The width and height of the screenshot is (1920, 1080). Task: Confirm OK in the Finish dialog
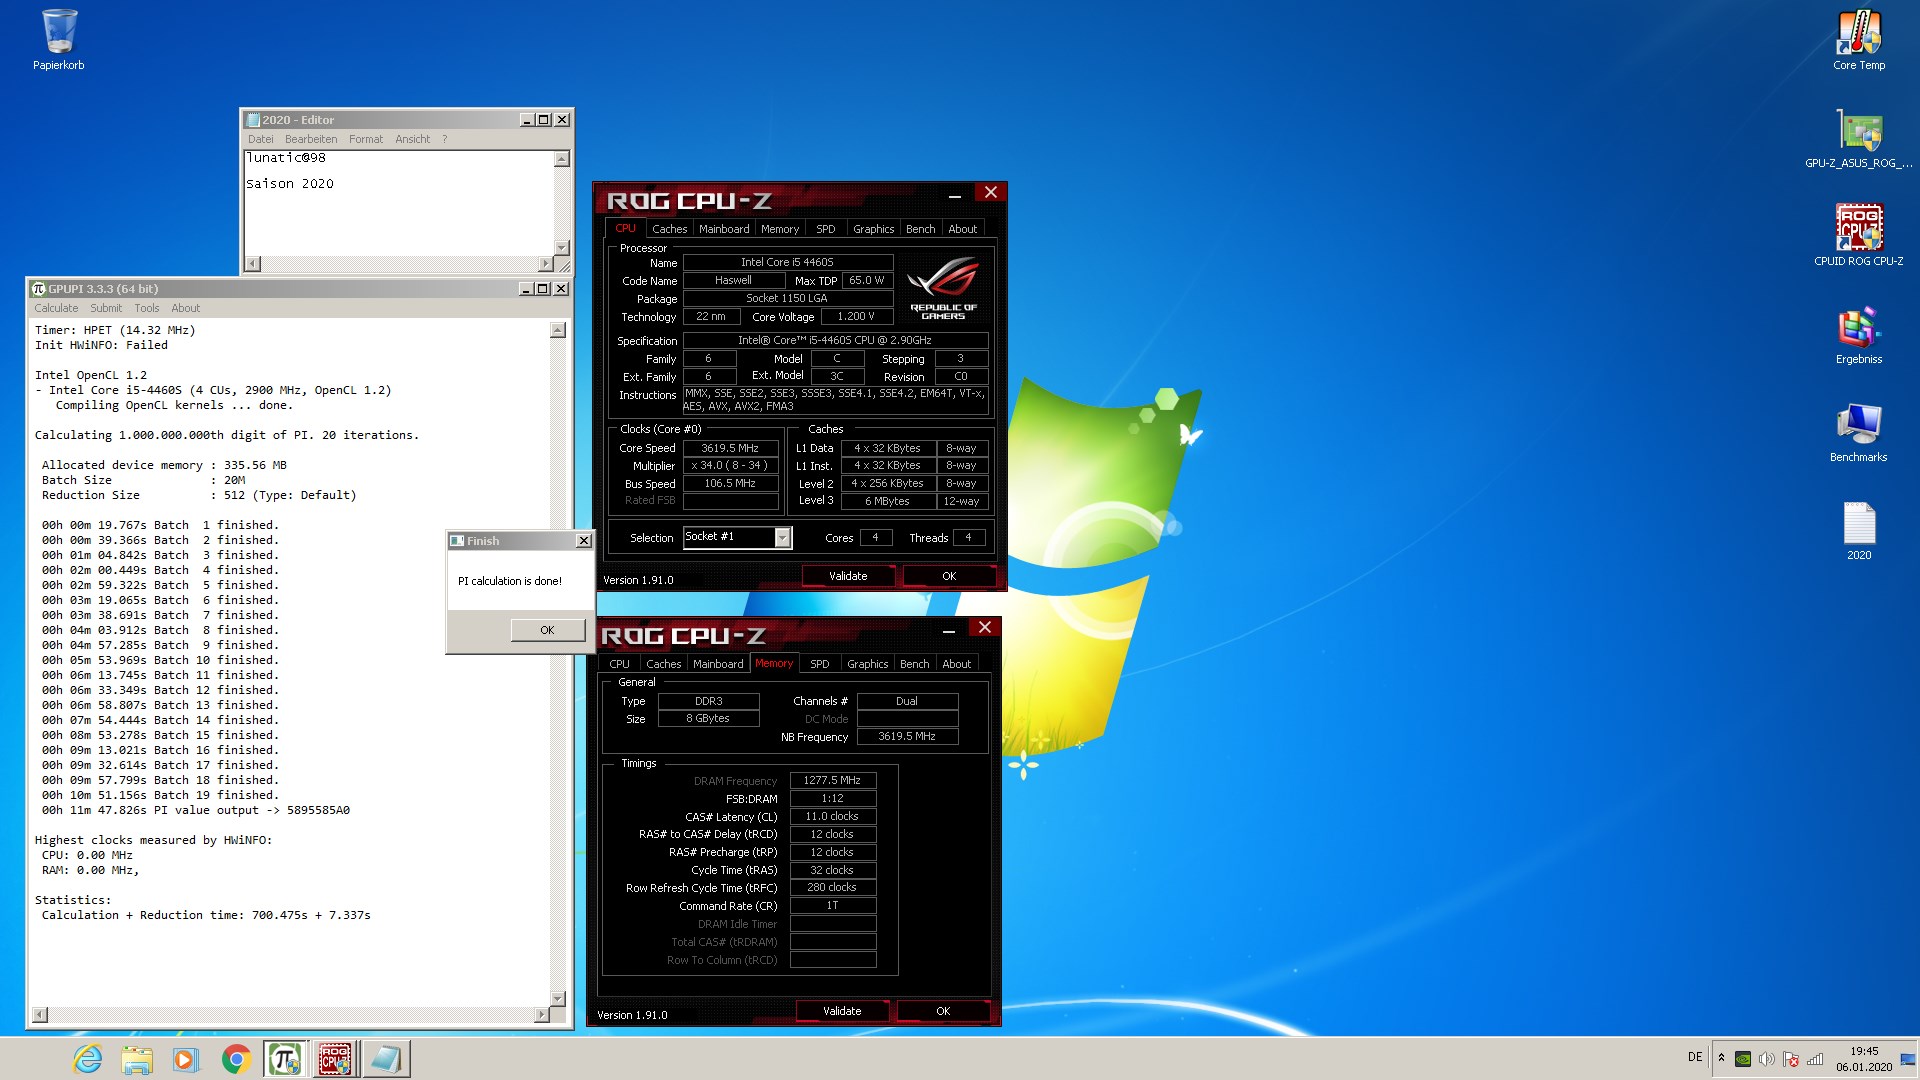[547, 630]
